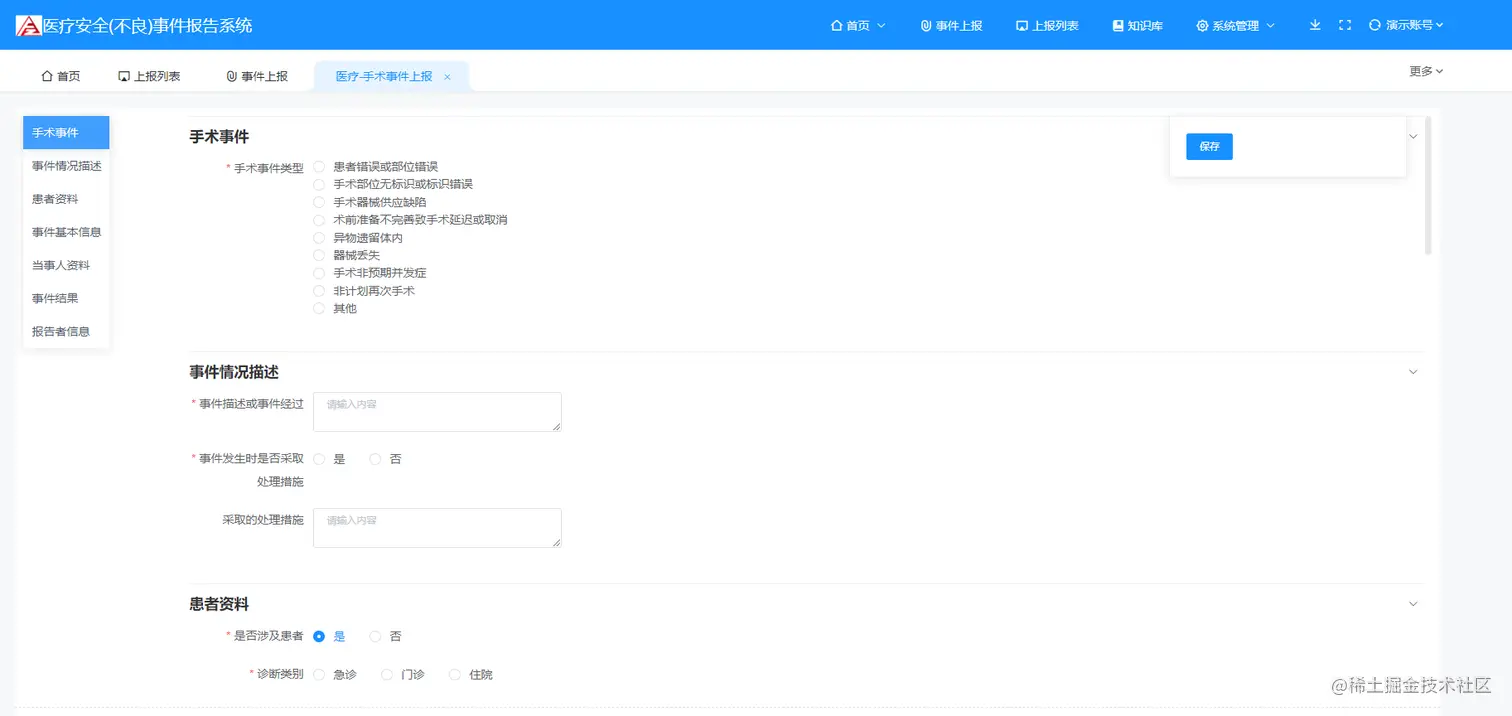Open 知识库 in top navigation

tap(1137, 26)
